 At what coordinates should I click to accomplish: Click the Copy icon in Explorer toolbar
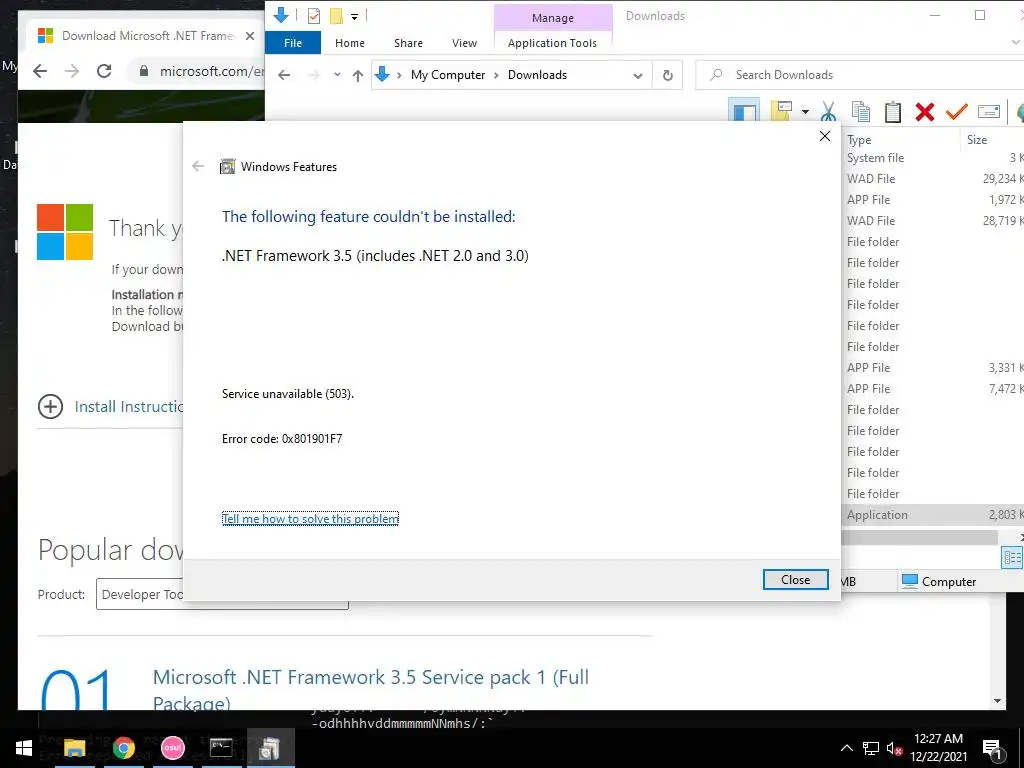(x=861, y=112)
